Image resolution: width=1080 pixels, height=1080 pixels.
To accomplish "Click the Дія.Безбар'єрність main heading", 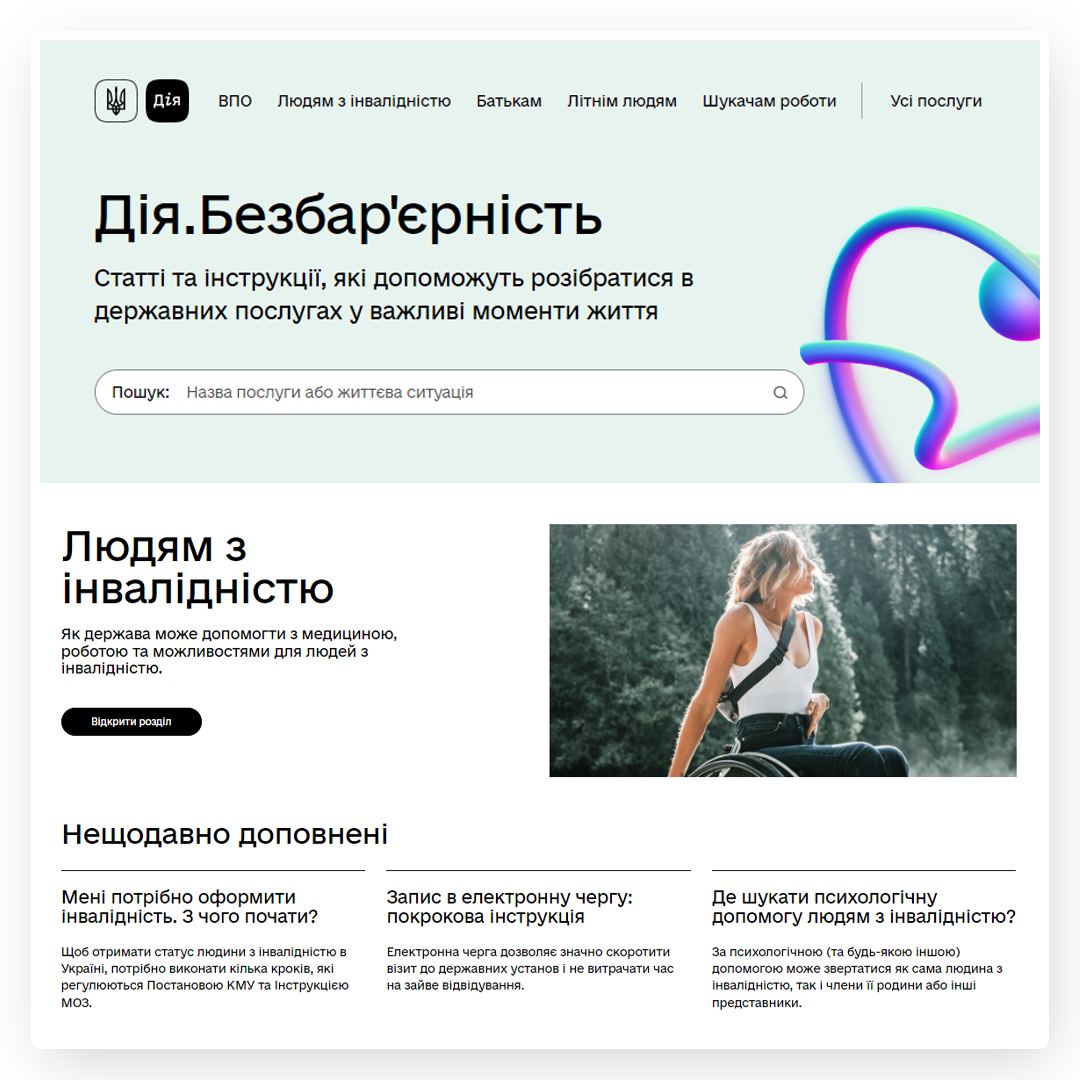I will (x=348, y=216).
